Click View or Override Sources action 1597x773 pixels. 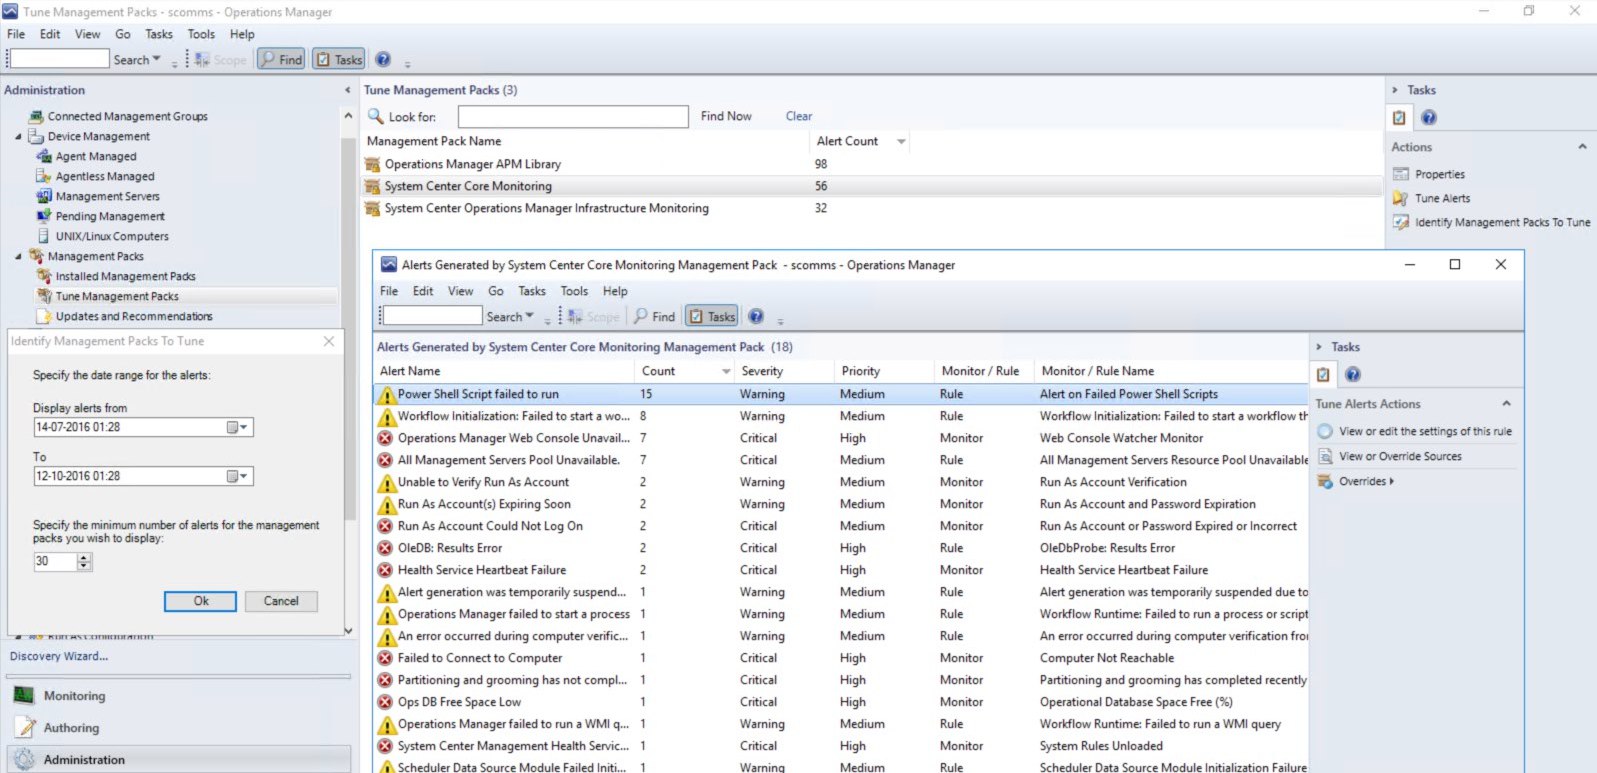pos(1400,456)
